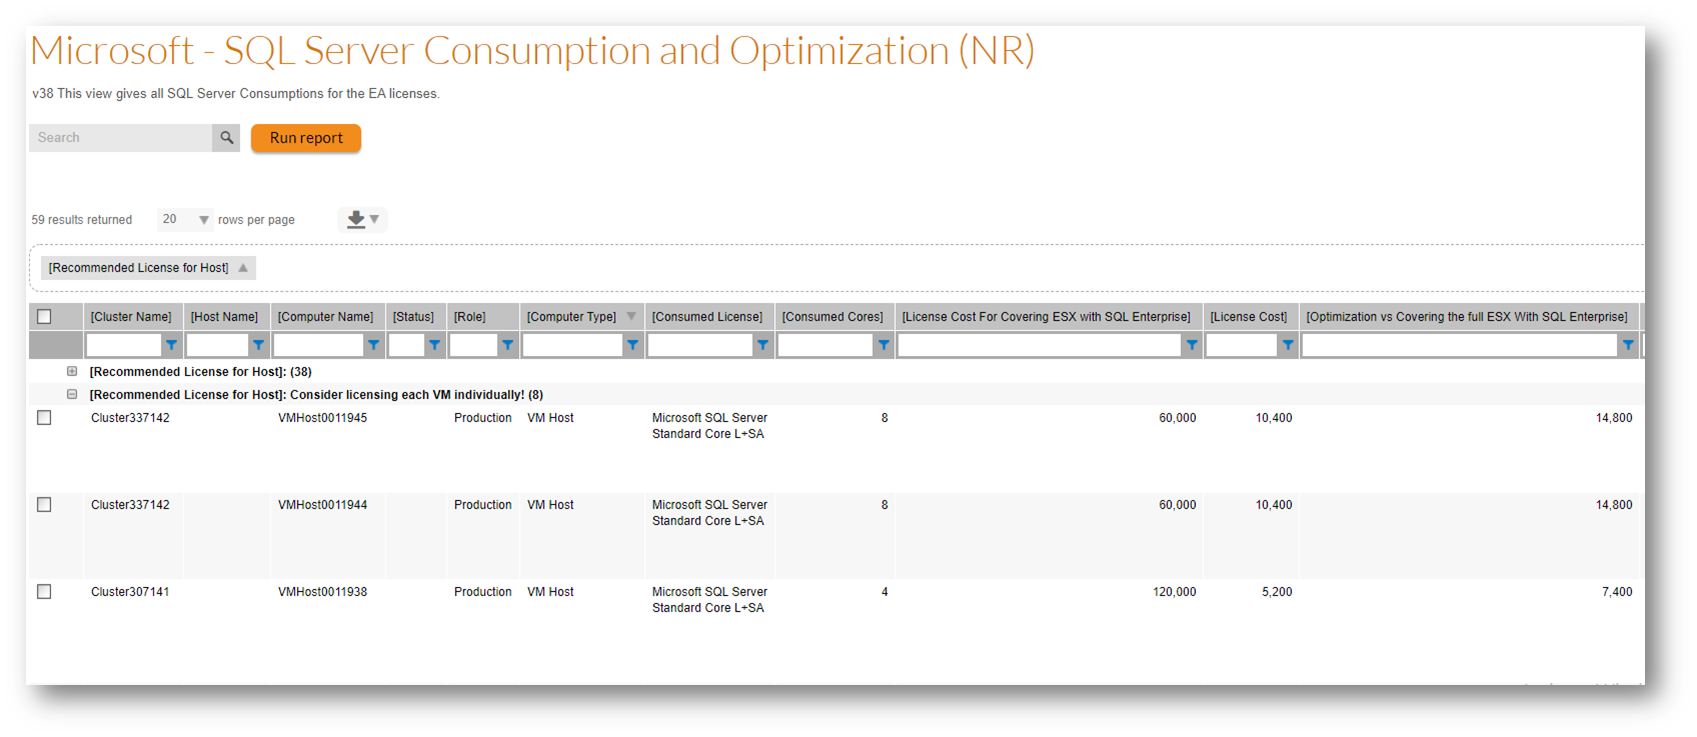Click the VMHost0011938 computer name cell
The width and height of the screenshot is (1697, 737).
coord(322,592)
